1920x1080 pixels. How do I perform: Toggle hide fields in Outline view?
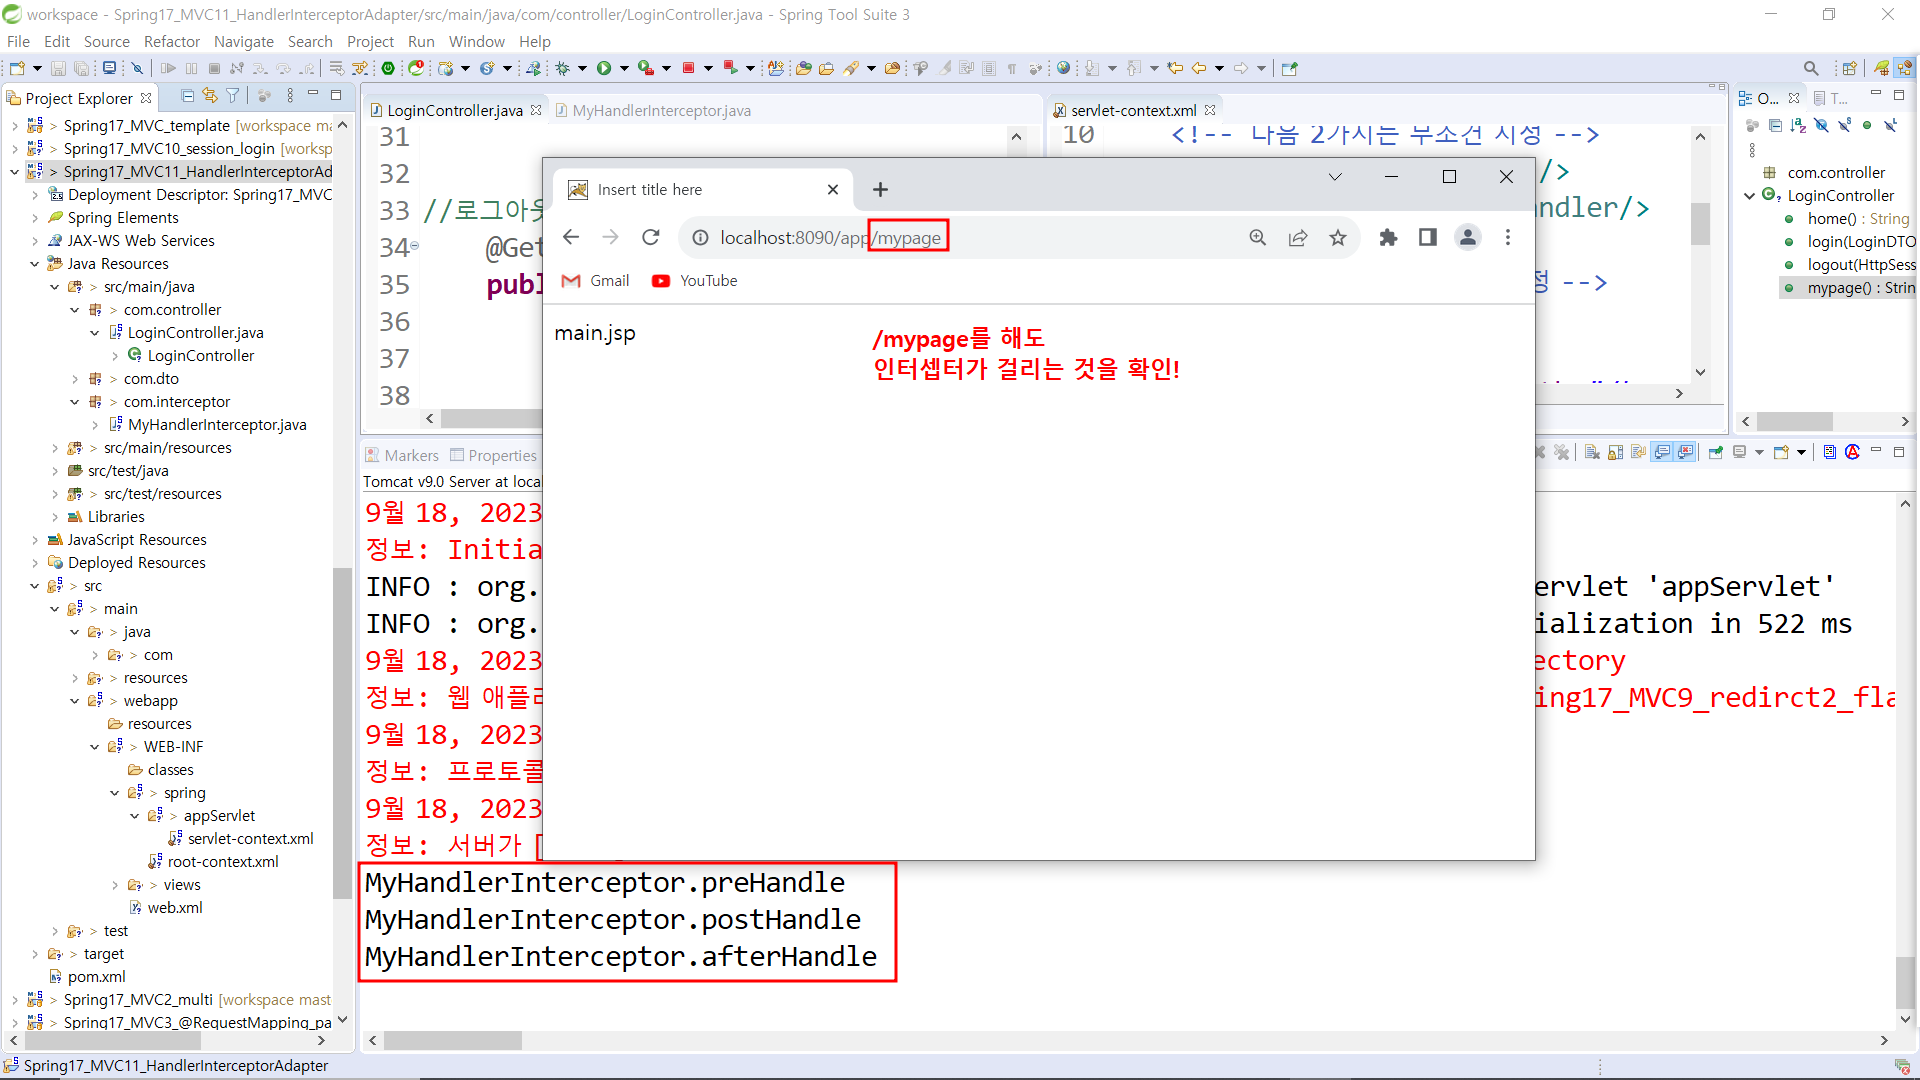[1821, 126]
